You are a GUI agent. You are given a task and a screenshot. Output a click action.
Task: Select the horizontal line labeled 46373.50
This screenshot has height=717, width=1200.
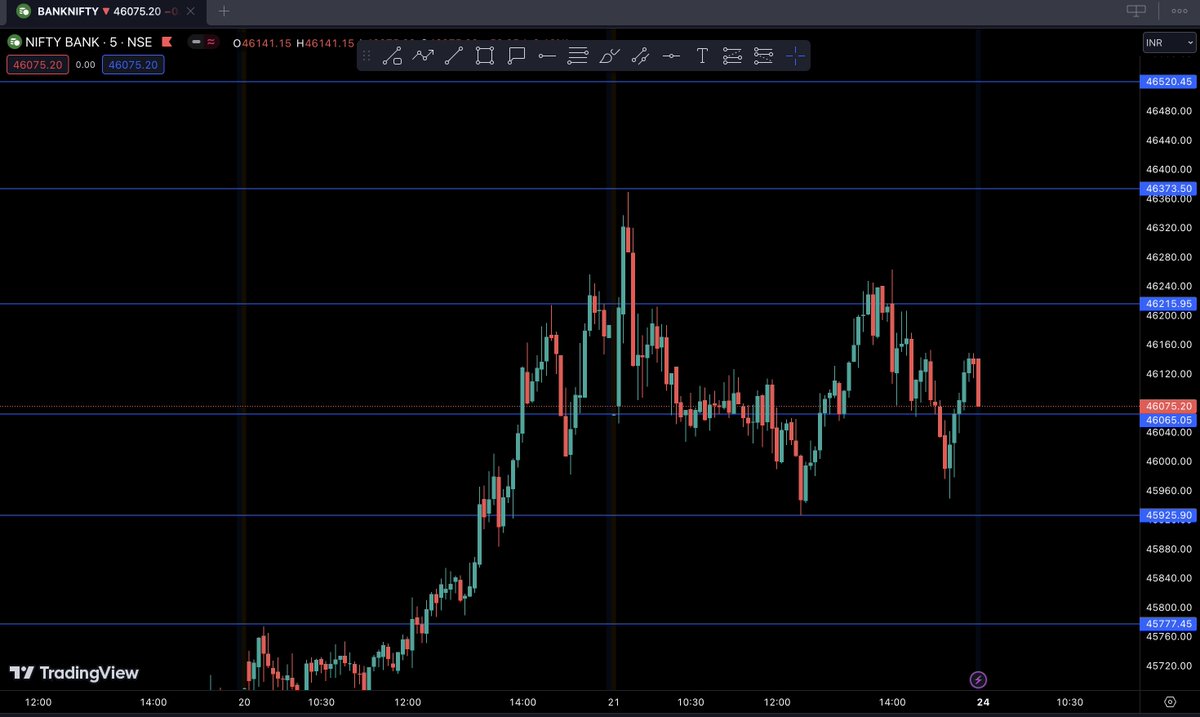pos(570,188)
